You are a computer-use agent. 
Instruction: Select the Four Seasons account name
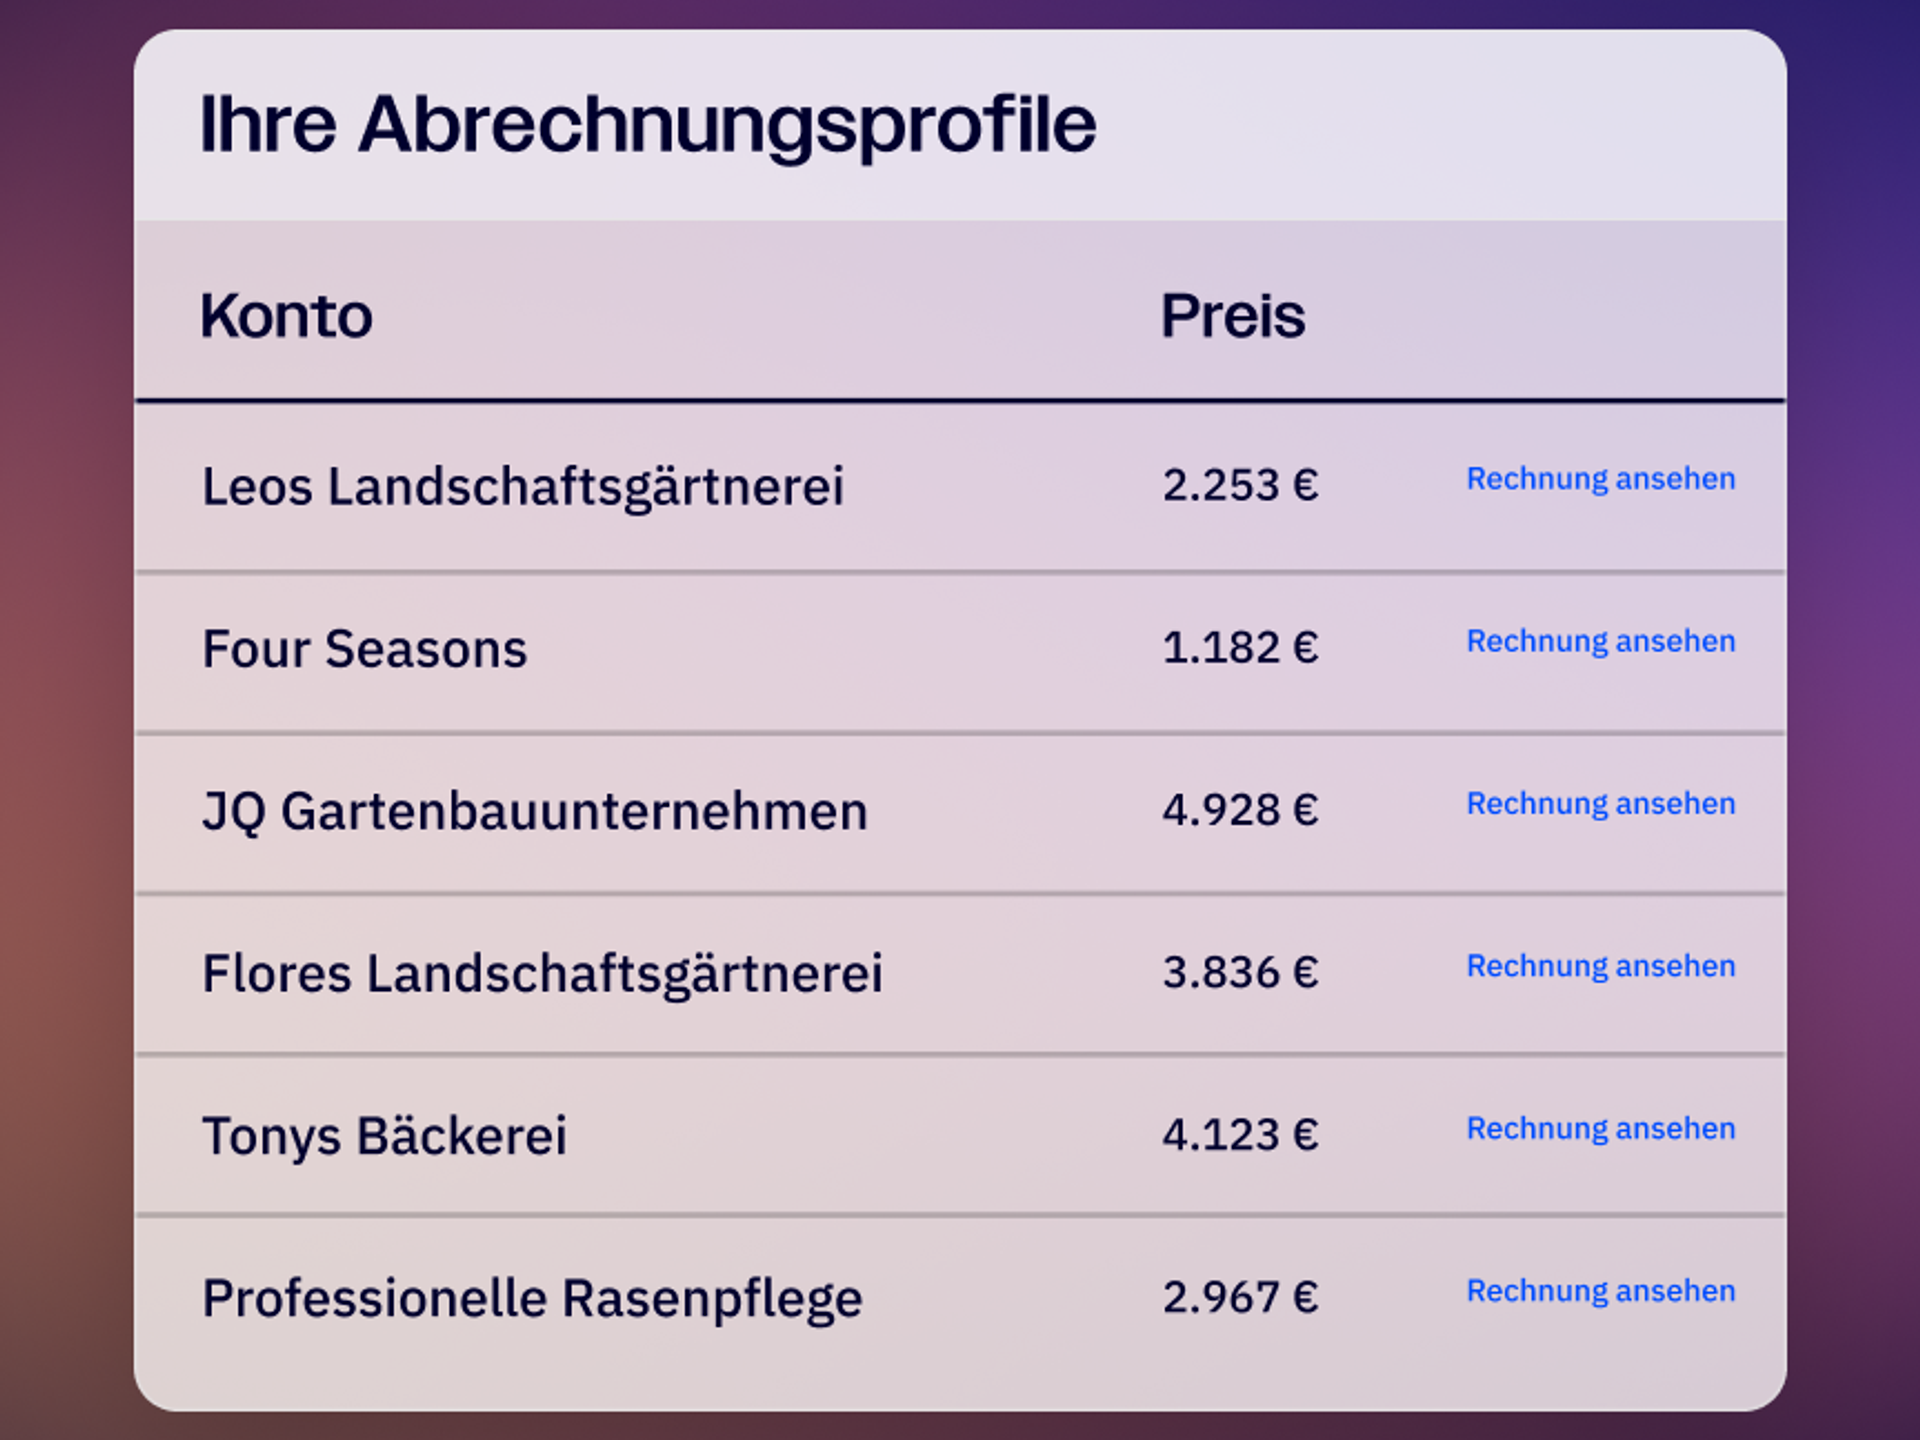coord(364,649)
